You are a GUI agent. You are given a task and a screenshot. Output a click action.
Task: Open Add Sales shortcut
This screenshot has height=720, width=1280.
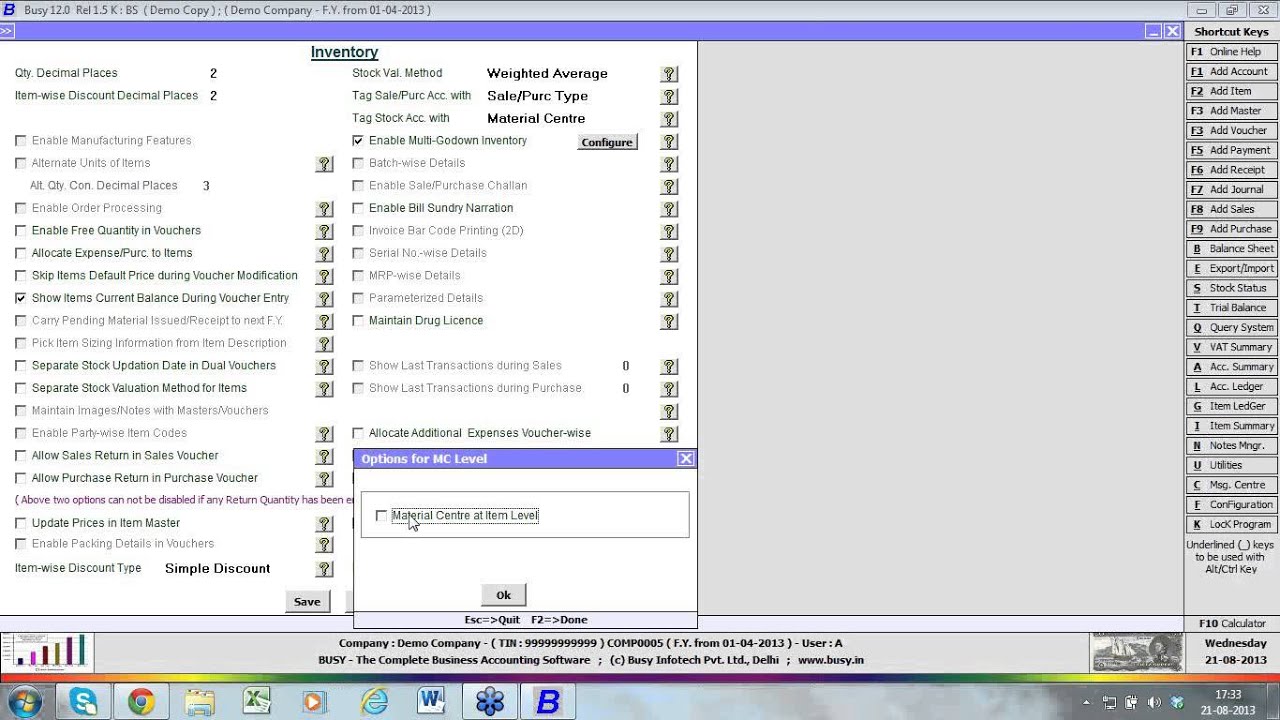(1232, 209)
